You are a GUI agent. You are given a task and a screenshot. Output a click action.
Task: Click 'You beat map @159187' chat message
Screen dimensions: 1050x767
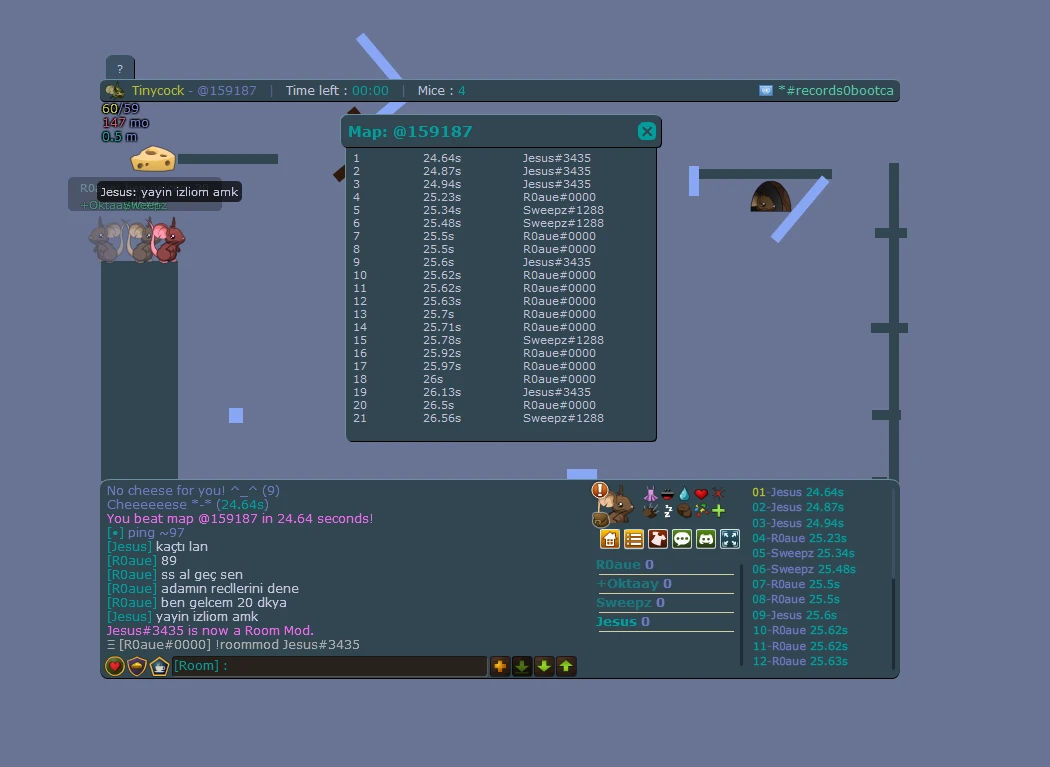click(240, 518)
